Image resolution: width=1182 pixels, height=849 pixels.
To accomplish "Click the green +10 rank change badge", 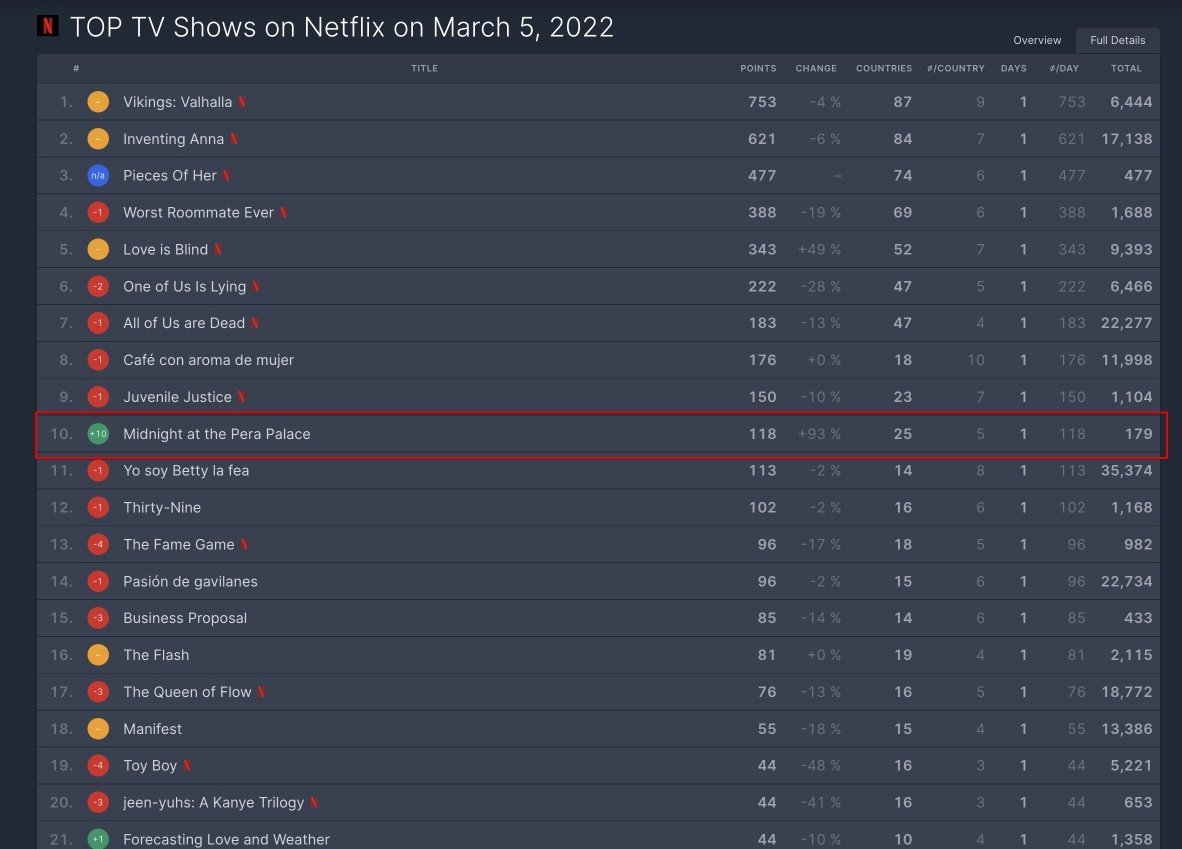I will (98, 434).
